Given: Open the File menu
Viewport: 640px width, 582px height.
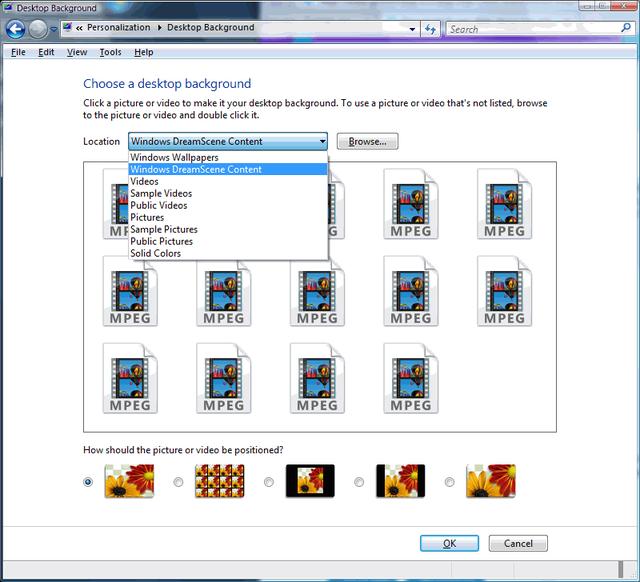Looking at the screenshot, I should click(18, 52).
